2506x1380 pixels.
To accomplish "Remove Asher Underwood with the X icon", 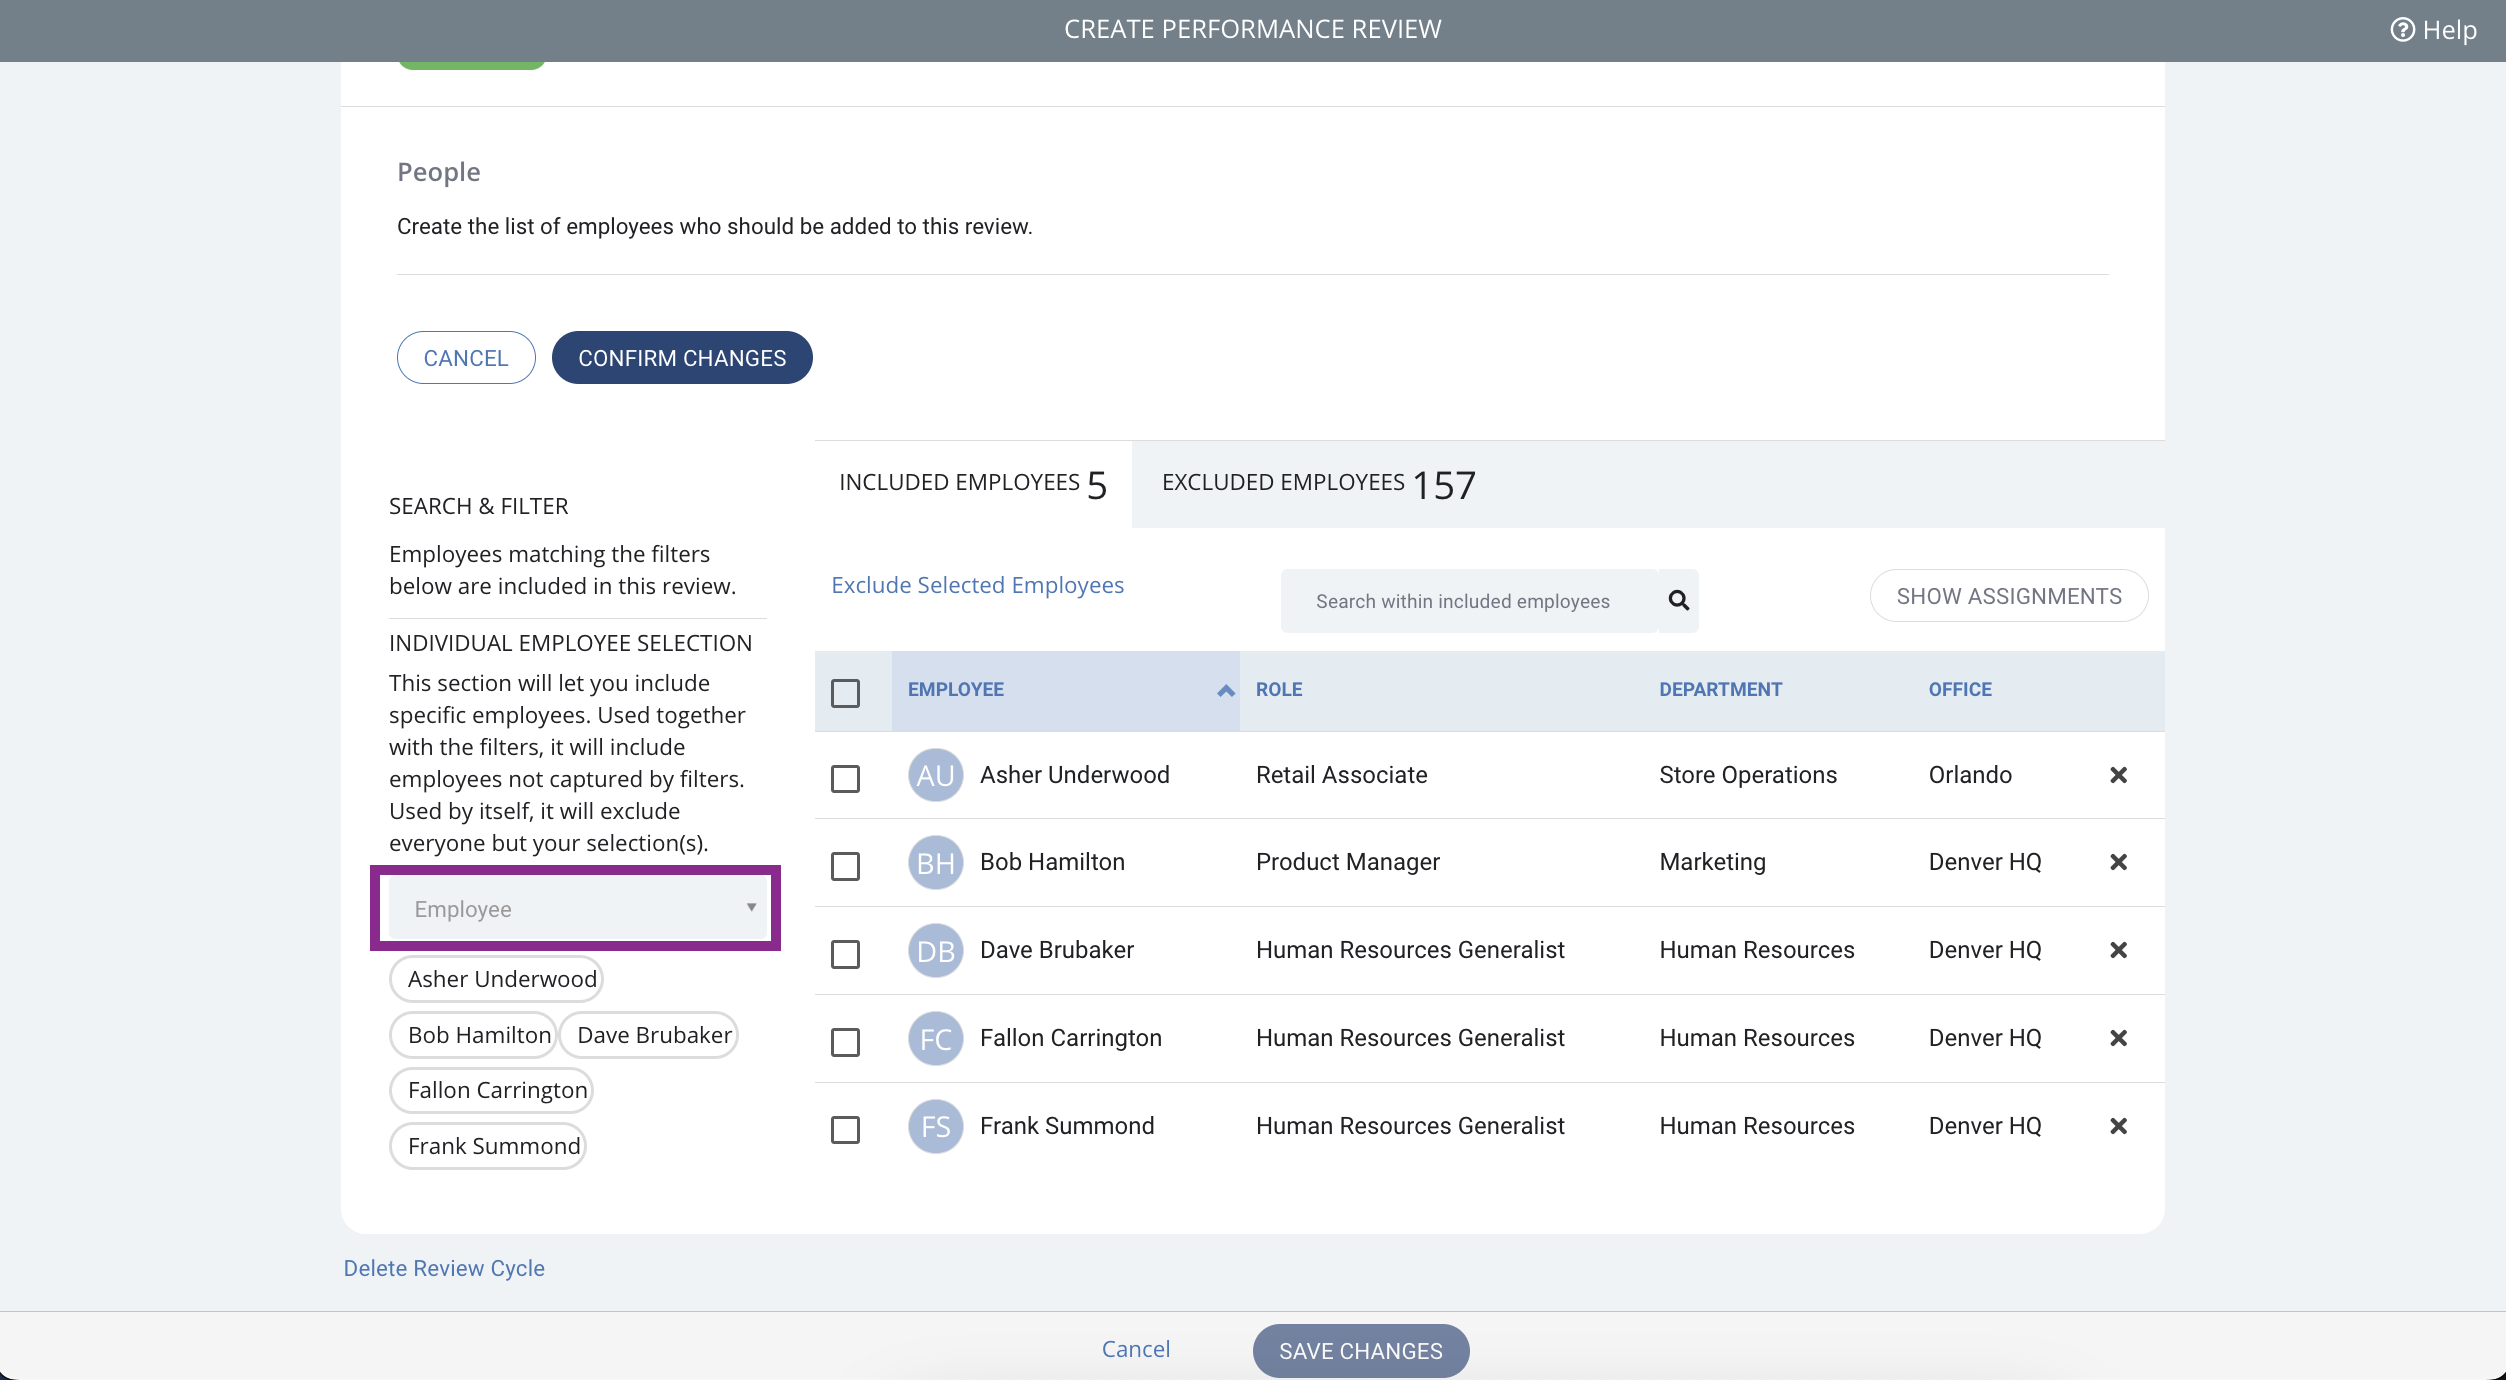I will [x=2118, y=775].
